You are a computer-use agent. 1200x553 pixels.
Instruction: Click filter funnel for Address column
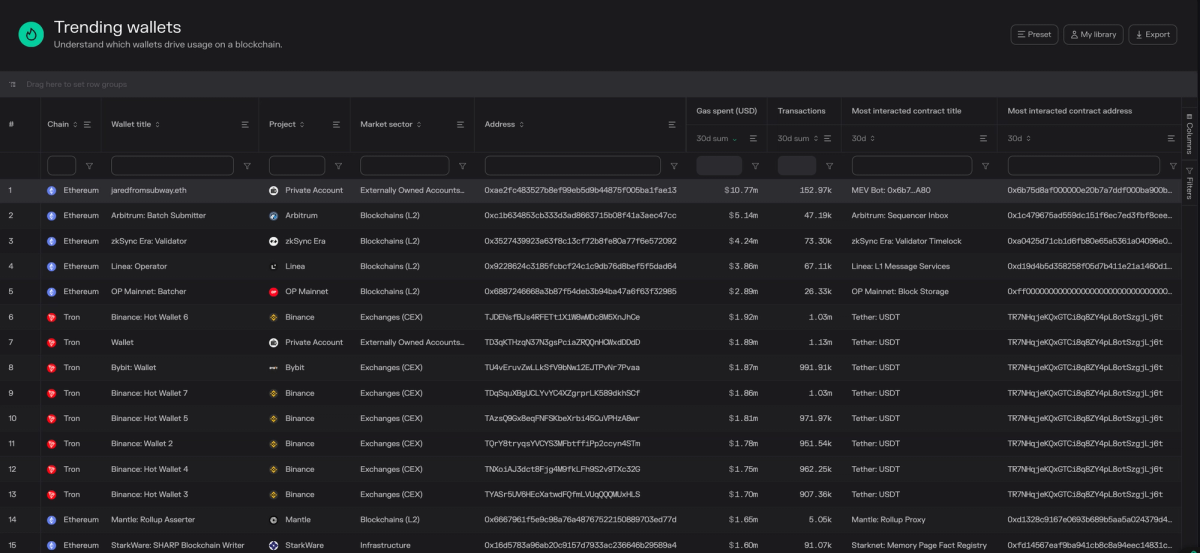[673, 166]
